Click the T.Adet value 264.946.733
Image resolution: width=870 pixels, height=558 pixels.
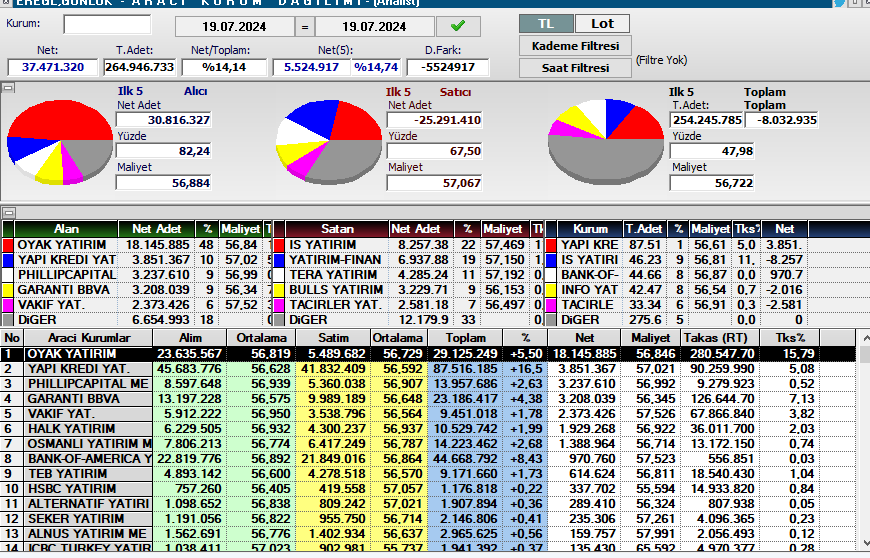point(140,67)
